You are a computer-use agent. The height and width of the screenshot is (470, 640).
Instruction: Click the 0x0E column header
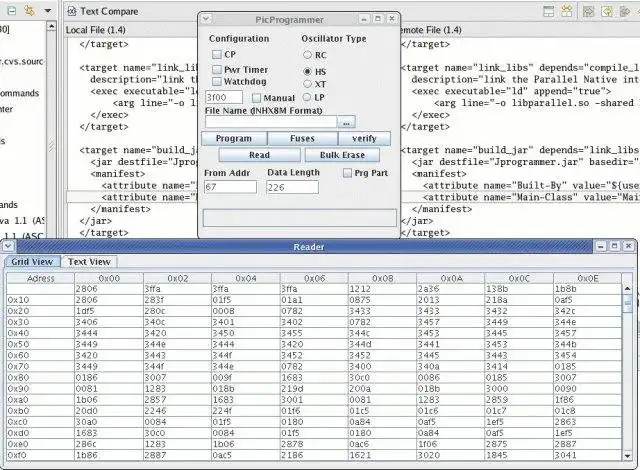tap(587, 278)
